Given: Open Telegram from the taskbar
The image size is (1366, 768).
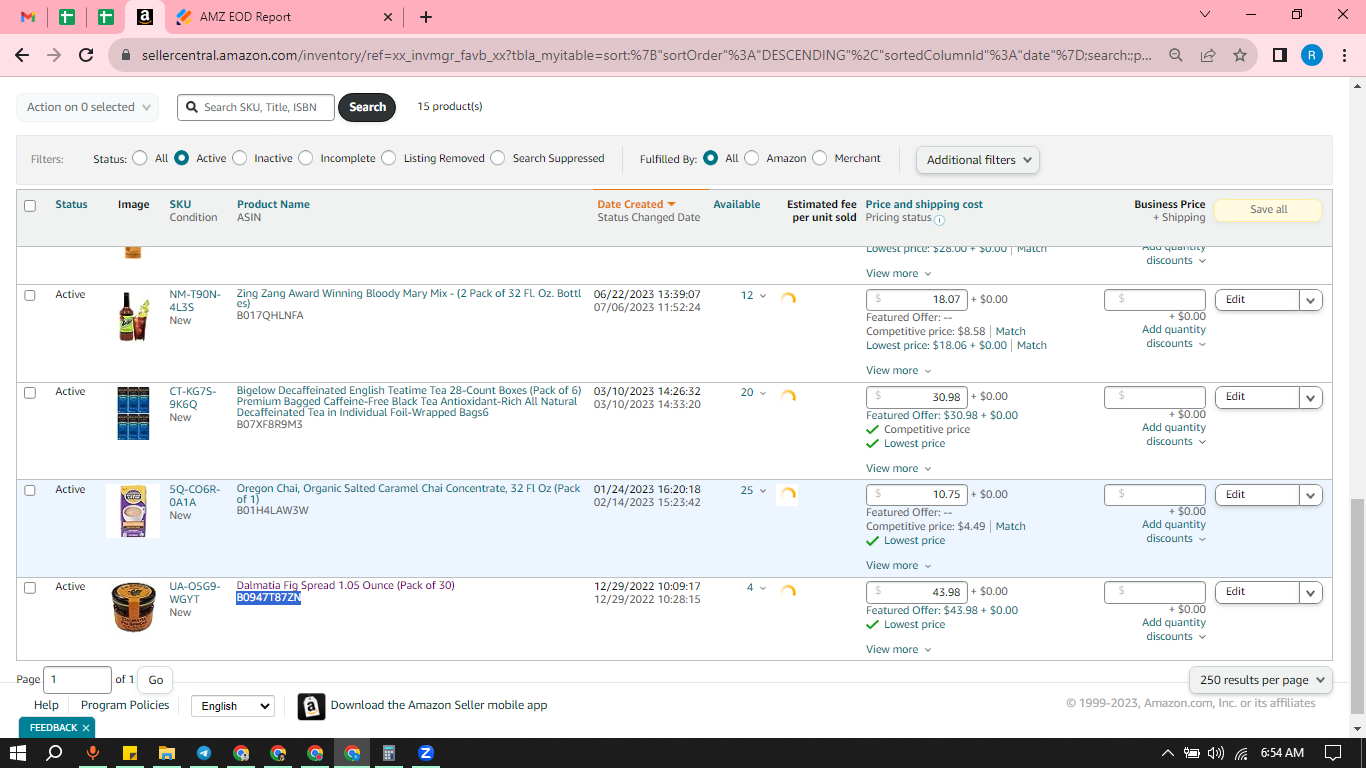Looking at the screenshot, I should (204, 753).
